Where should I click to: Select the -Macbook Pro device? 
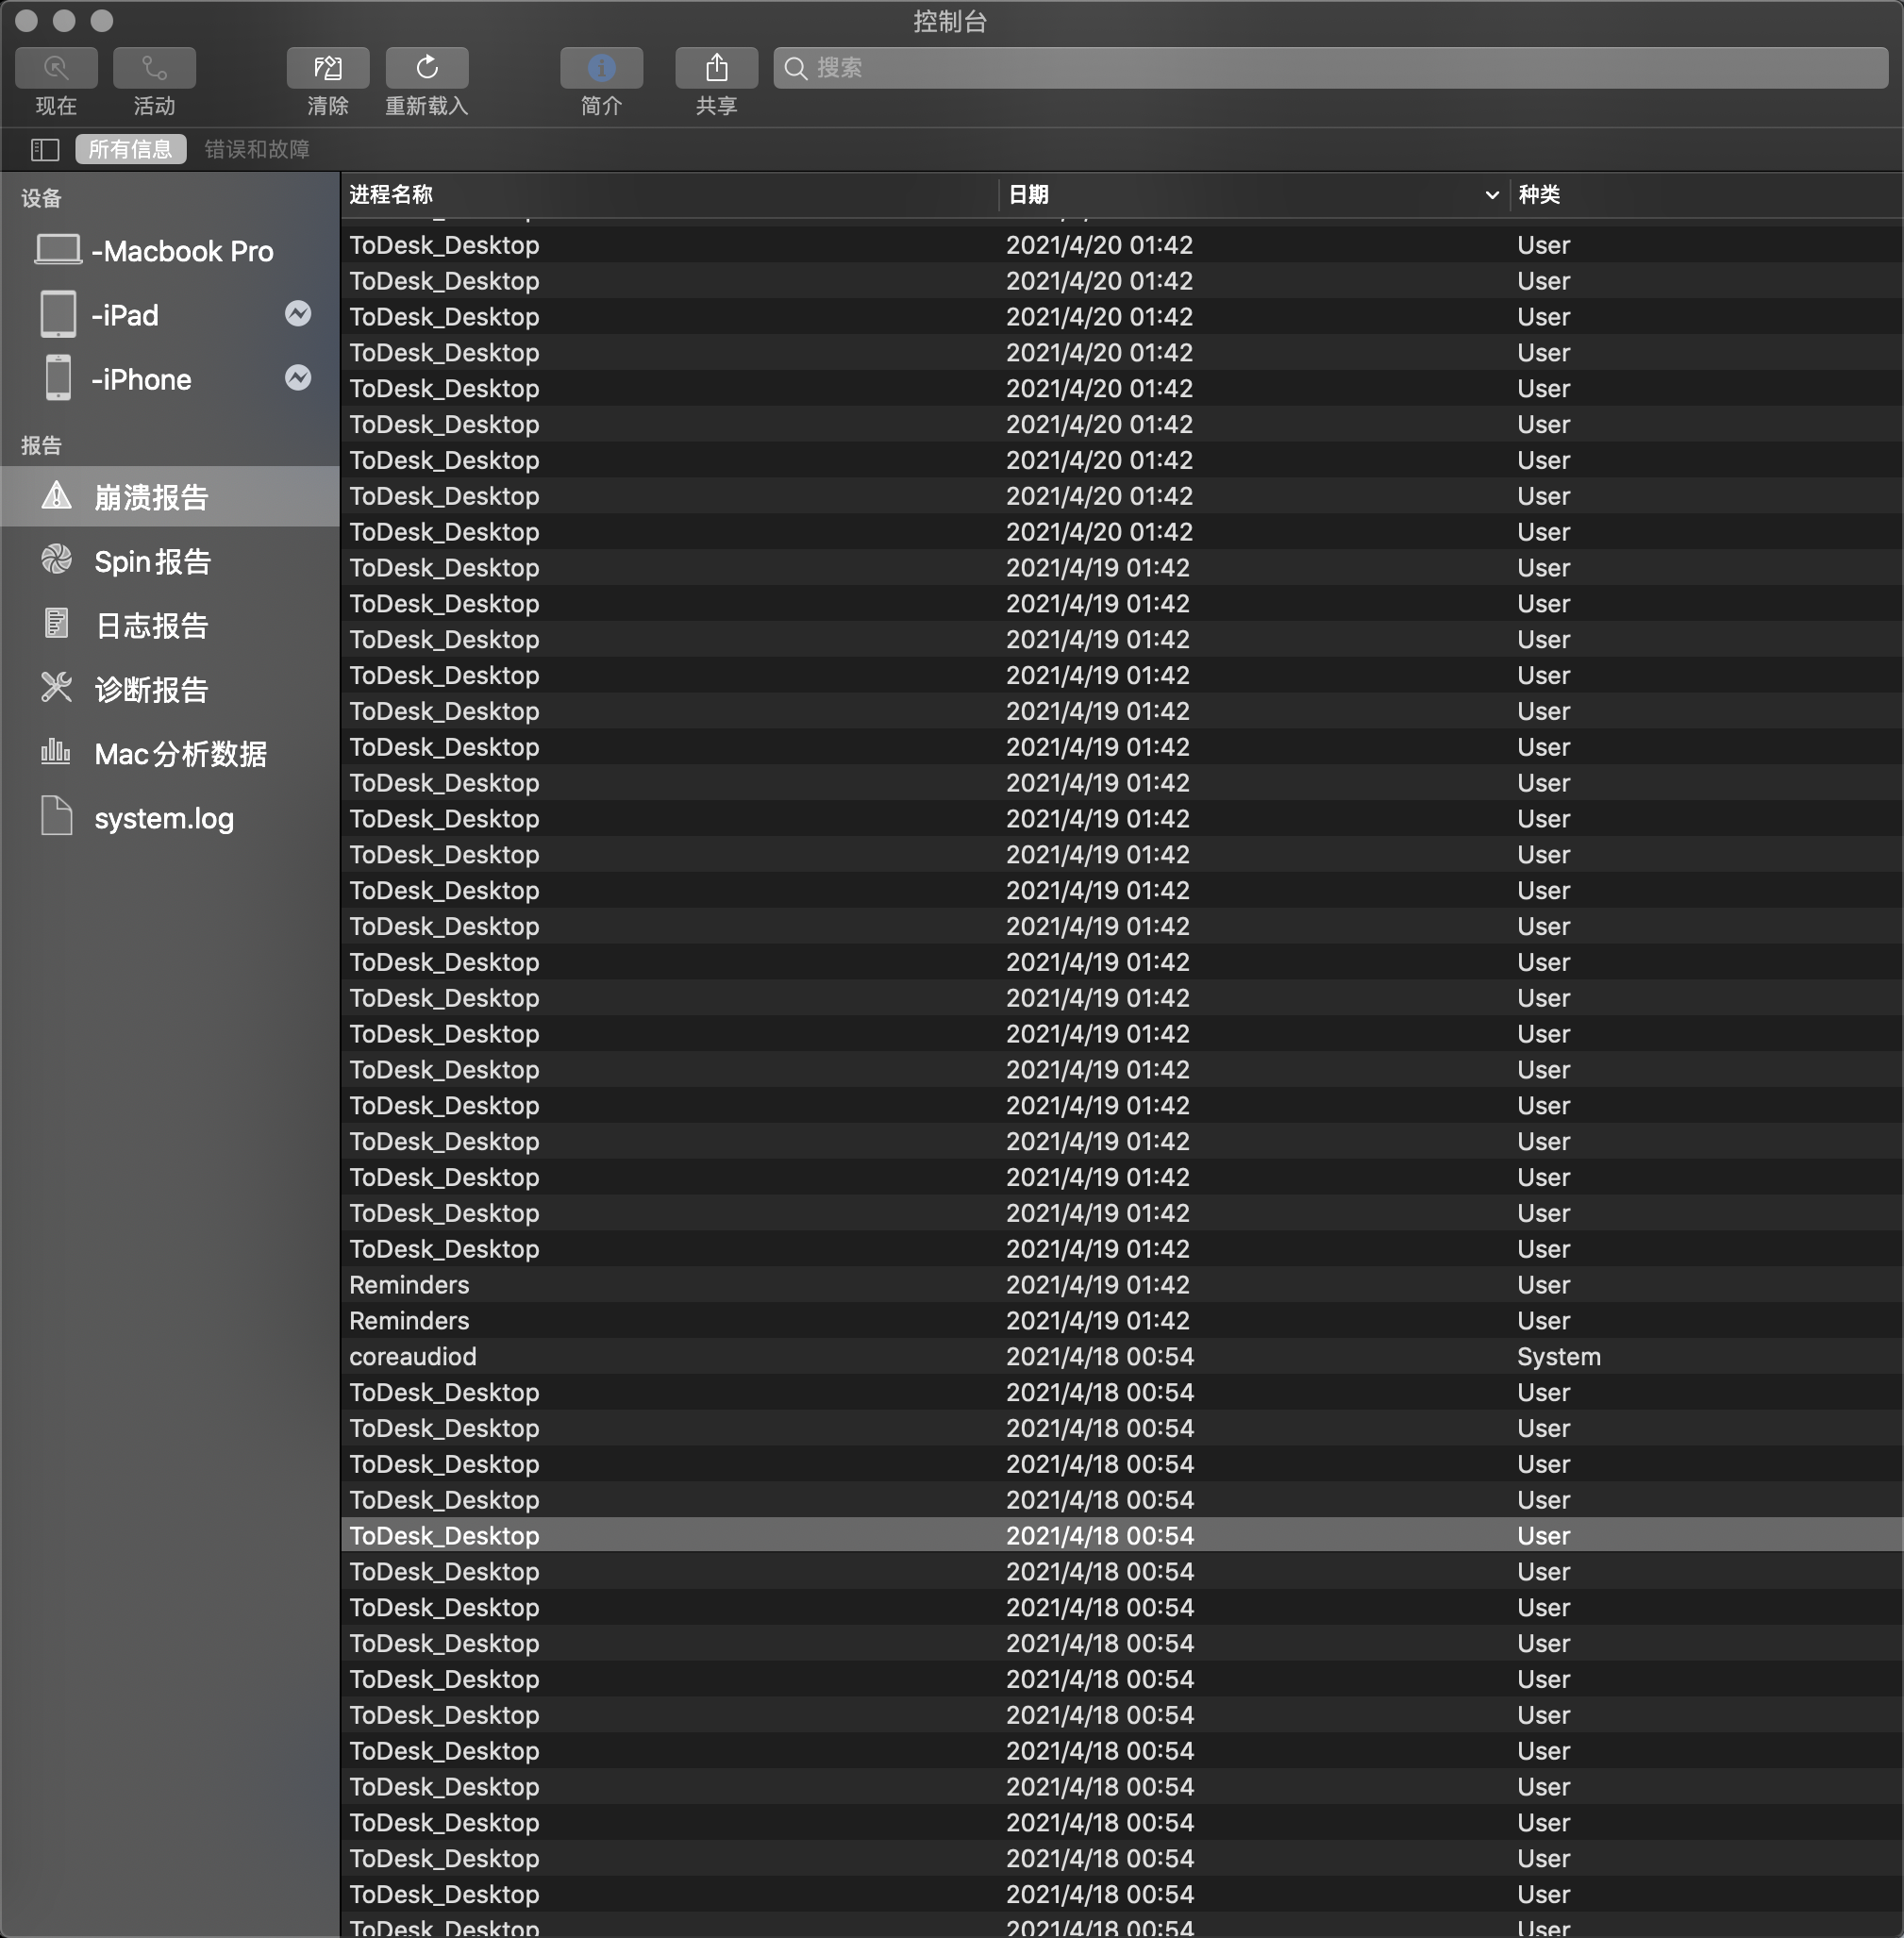170,251
